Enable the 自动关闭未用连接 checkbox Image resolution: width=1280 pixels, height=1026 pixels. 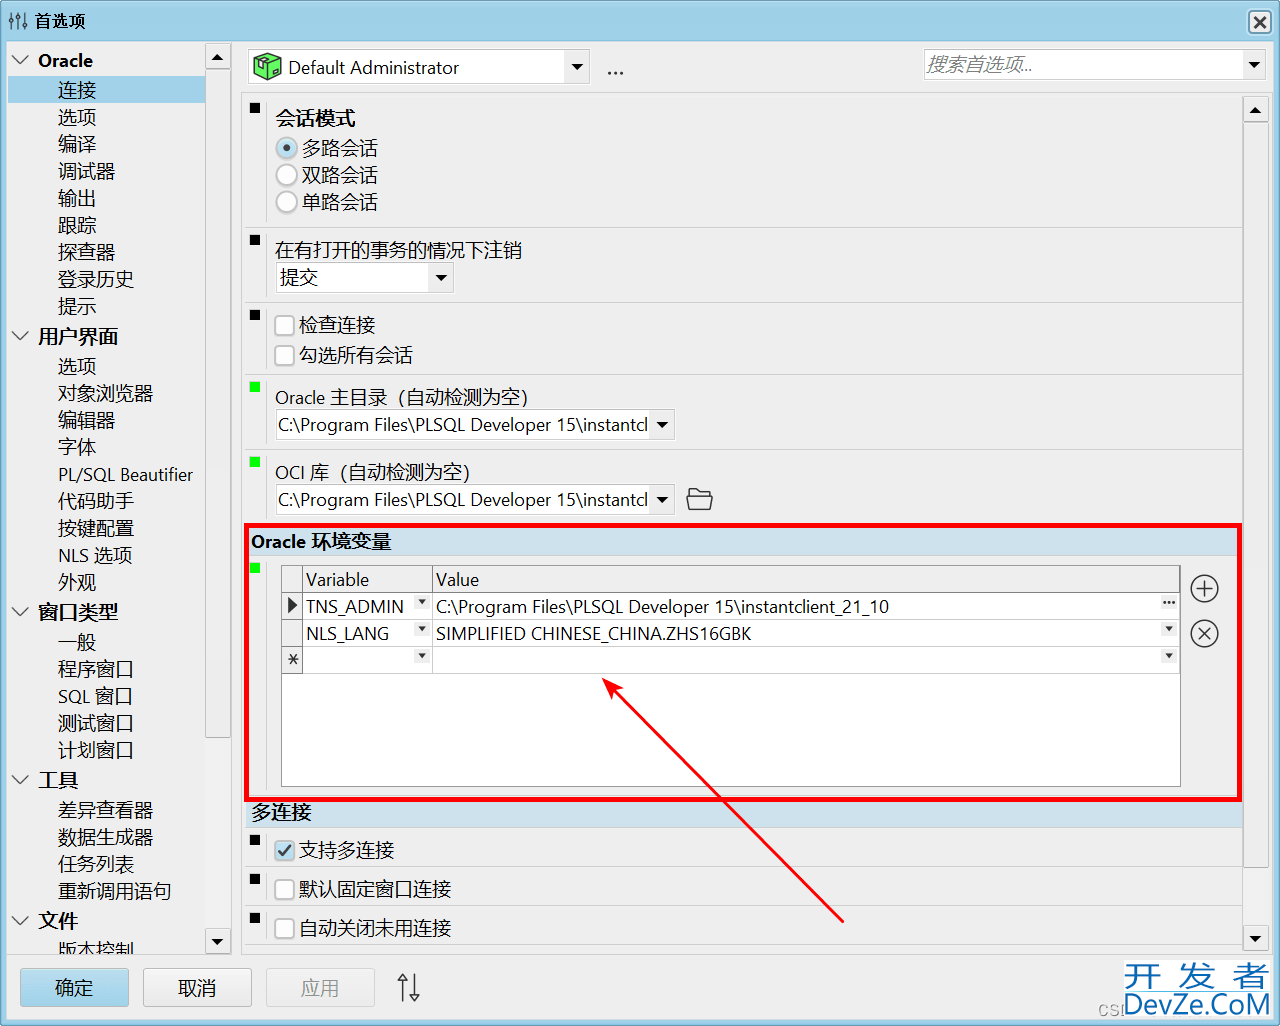coord(285,928)
